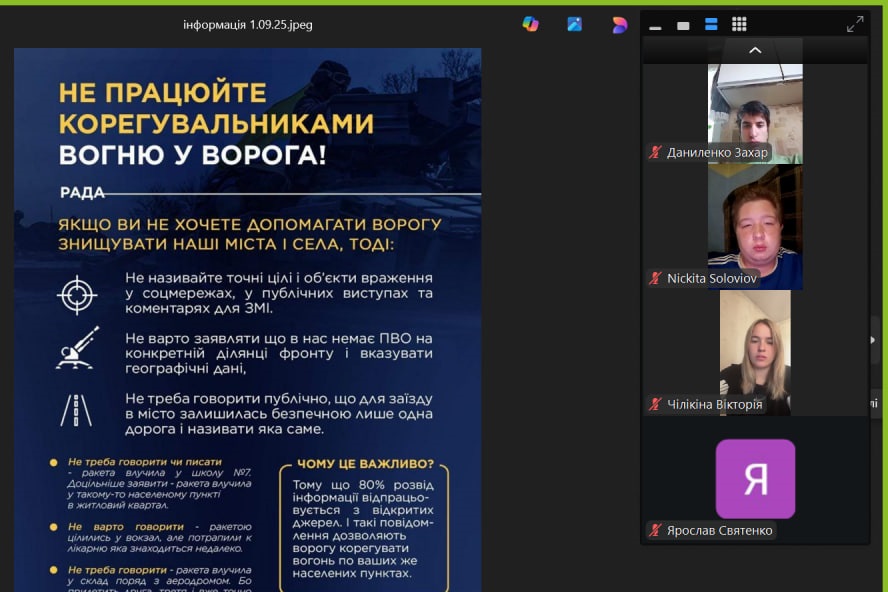Viewport: 888px width, 592px height.
Task: Click the crosshair target icon in the poster
Action: [77, 295]
